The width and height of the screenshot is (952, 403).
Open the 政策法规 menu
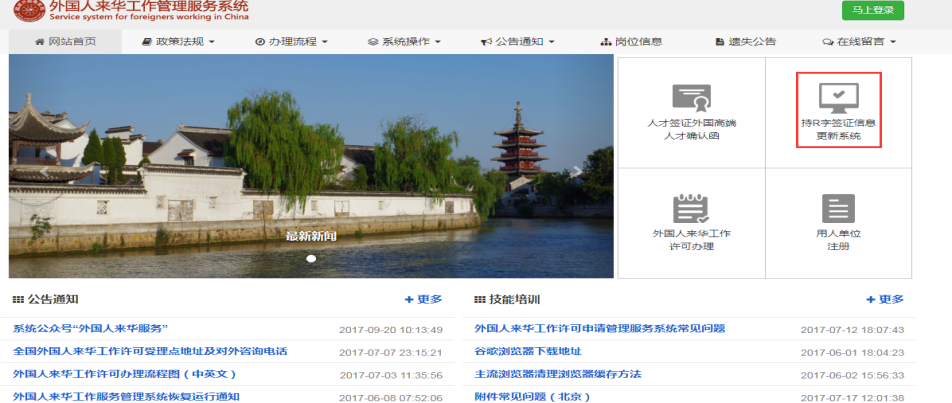point(178,42)
